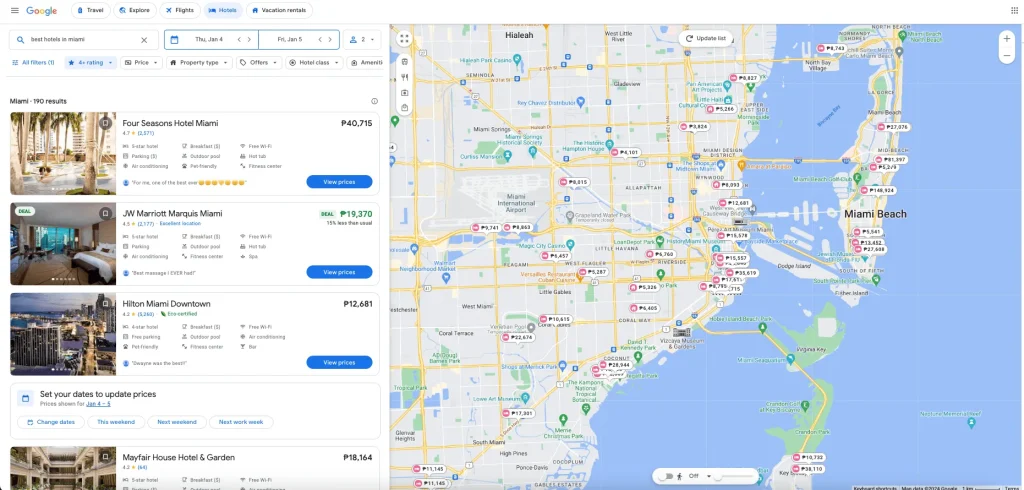1024x490 pixels.
Task: Click the ₱17,301 hotel pin near South Miami
Action: click(518, 414)
